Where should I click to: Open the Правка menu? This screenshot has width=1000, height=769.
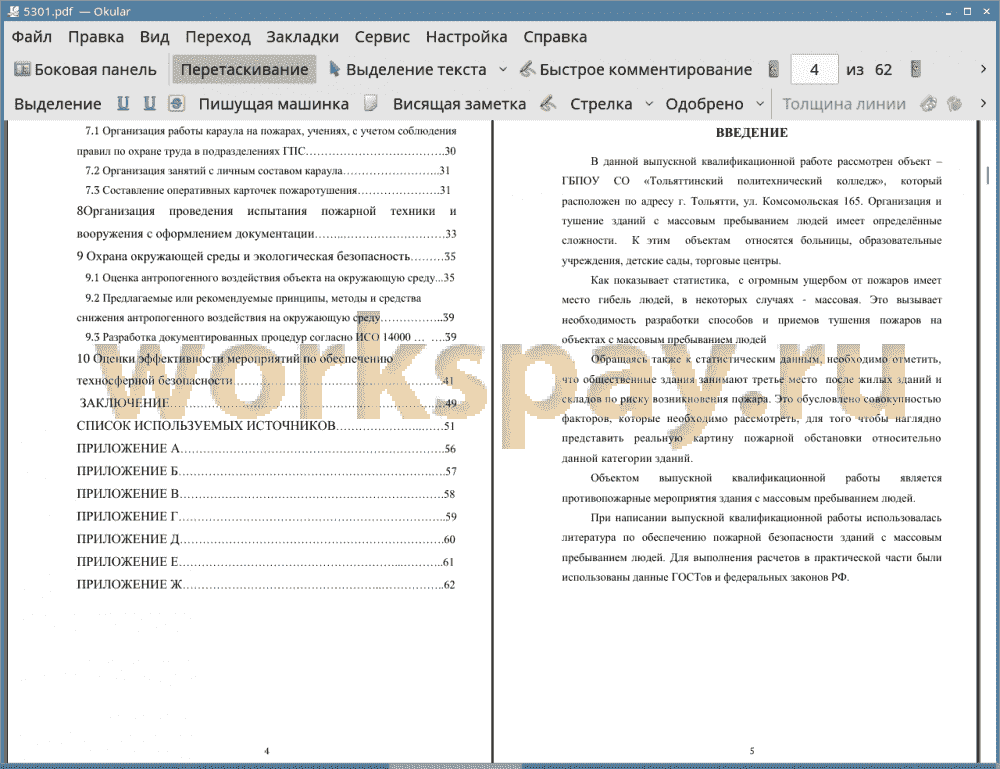(96, 37)
